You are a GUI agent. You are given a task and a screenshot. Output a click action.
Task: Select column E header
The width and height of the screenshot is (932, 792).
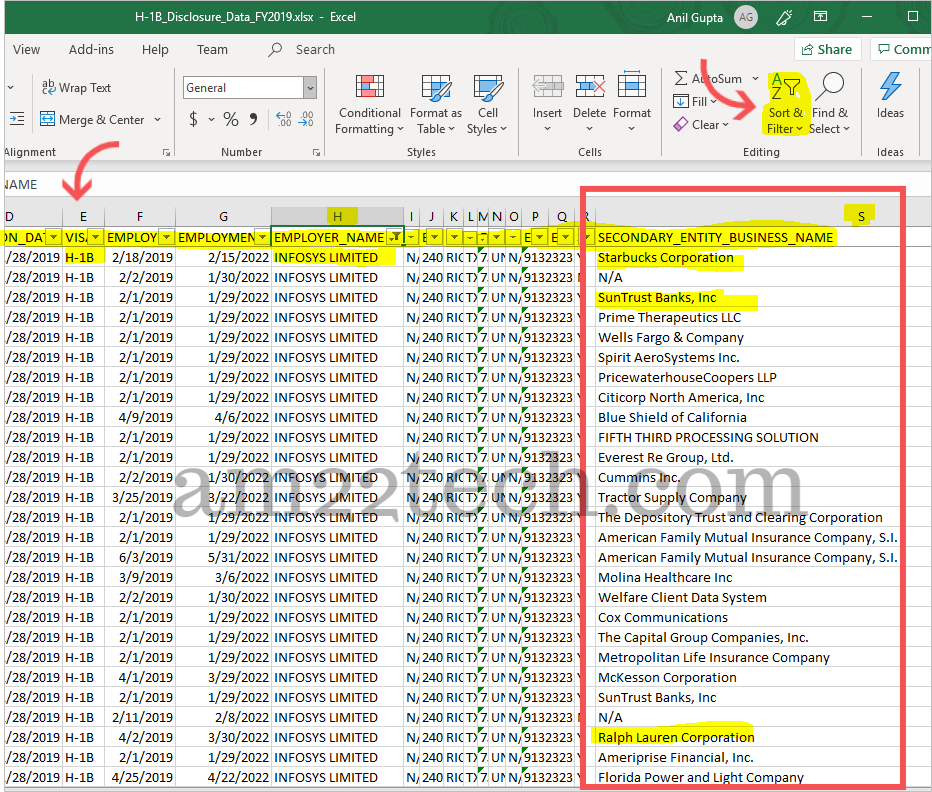point(83,216)
